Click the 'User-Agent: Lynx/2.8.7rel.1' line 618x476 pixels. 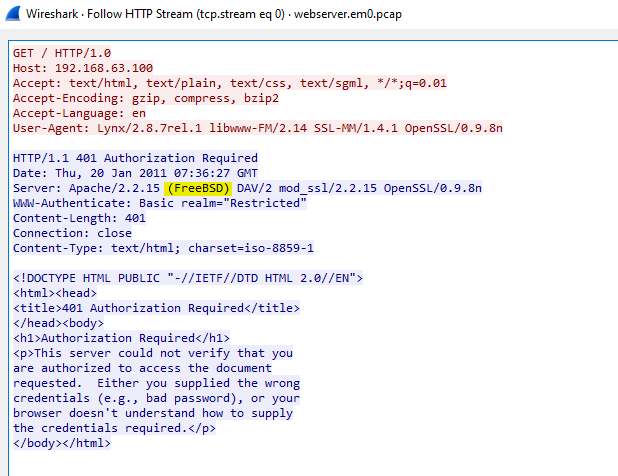click(258, 128)
